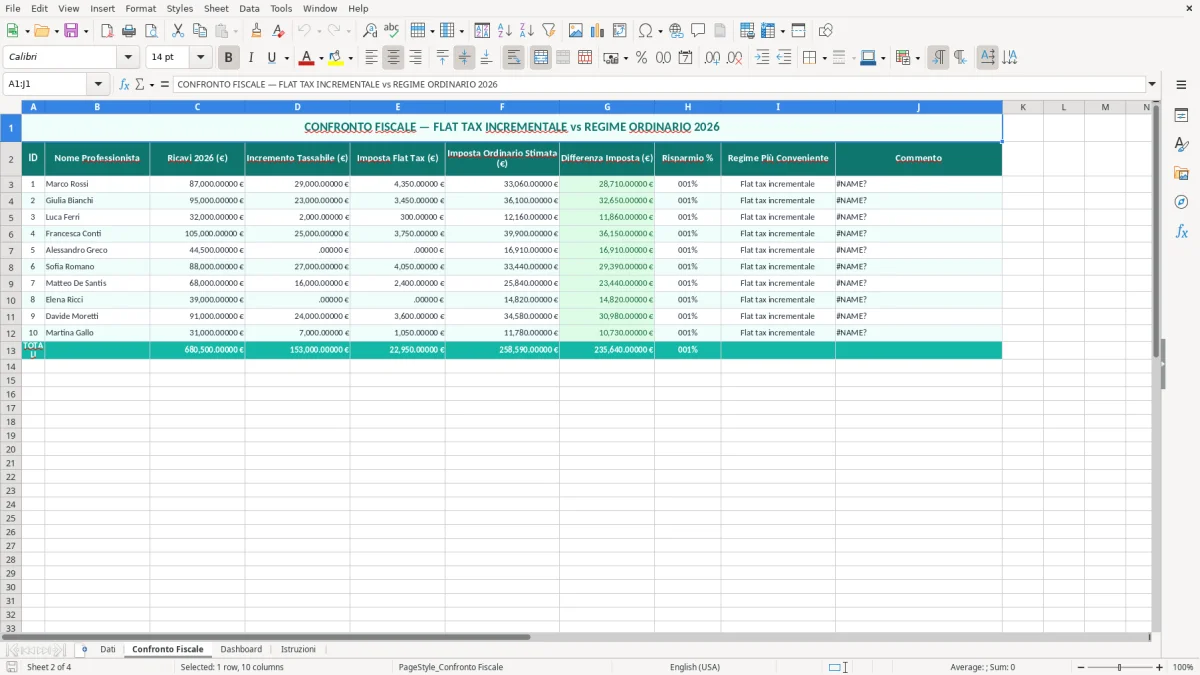Image resolution: width=1200 pixels, height=675 pixels.
Task: Open the Borders dropdown arrow
Action: click(x=824, y=58)
